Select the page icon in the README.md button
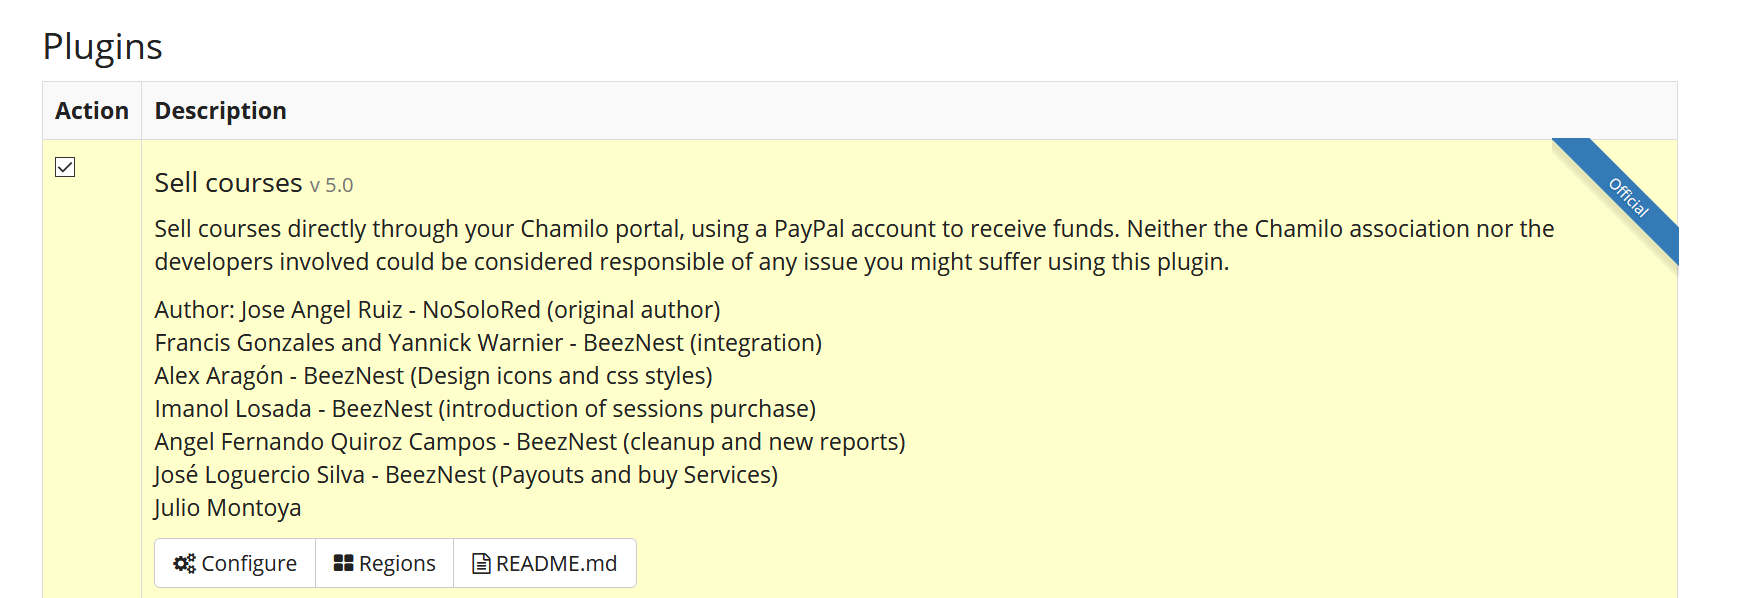 480,562
